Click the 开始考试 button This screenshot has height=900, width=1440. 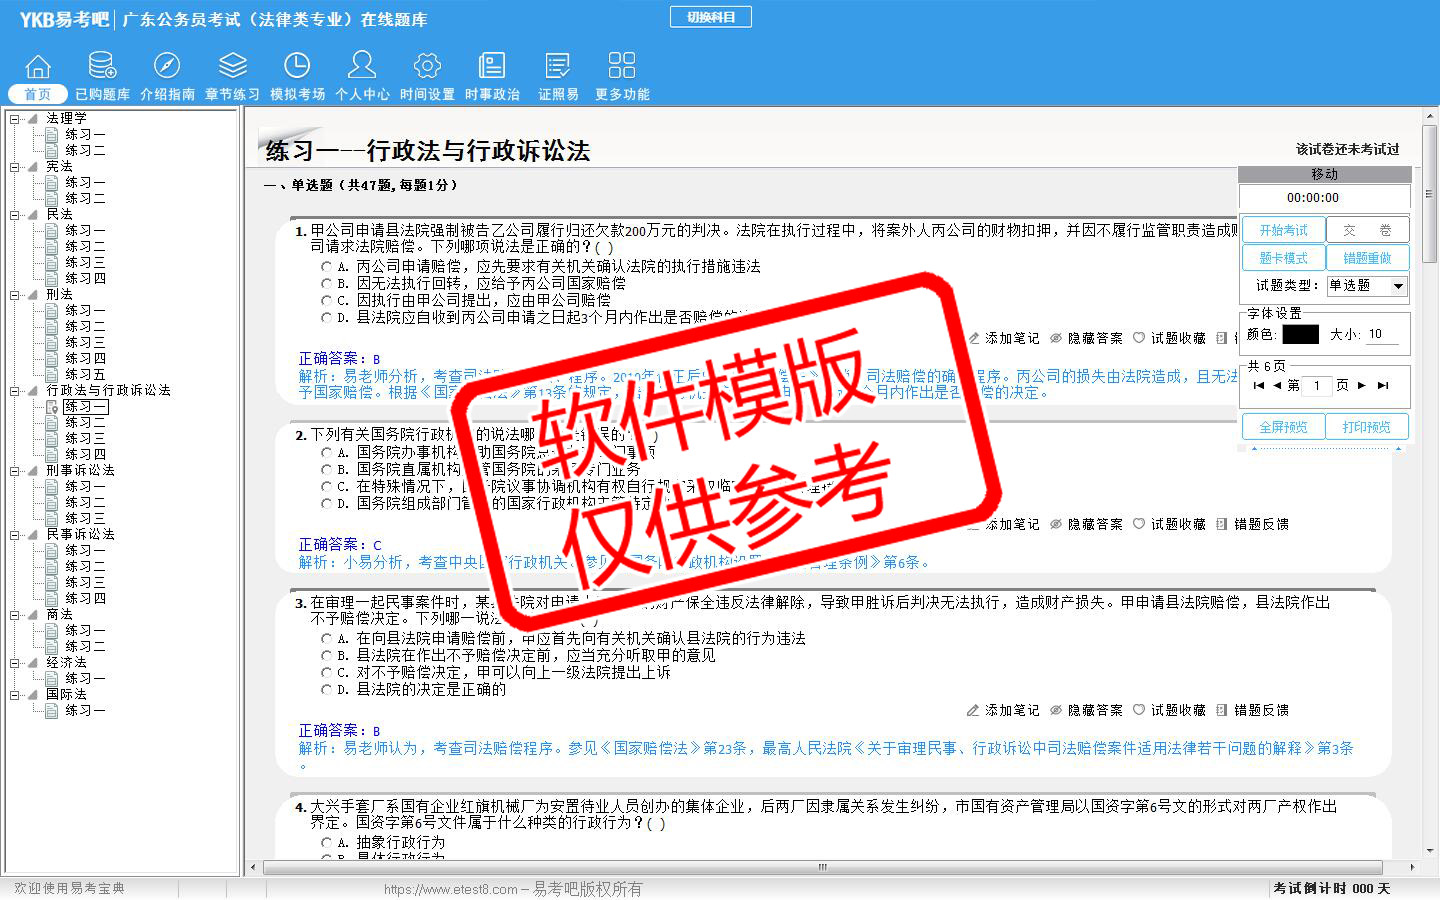point(1283,230)
